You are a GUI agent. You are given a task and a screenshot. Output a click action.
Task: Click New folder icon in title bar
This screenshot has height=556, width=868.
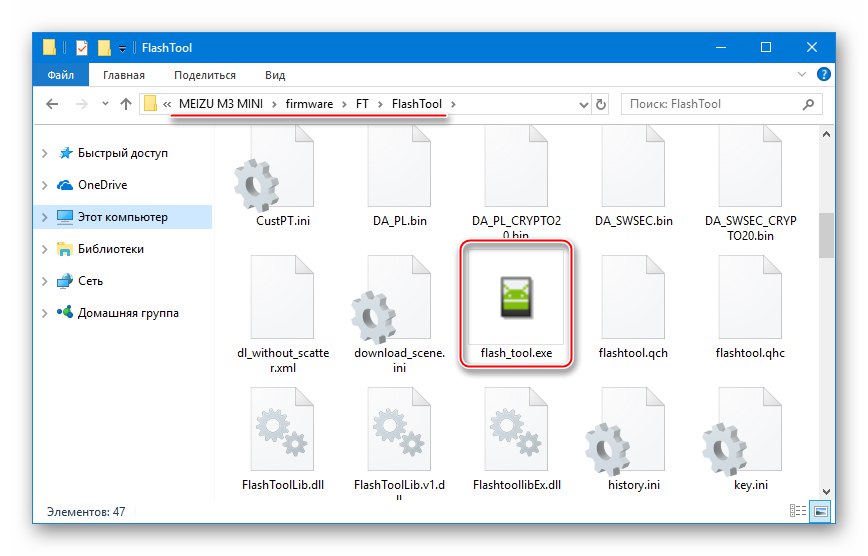[x=104, y=48]
